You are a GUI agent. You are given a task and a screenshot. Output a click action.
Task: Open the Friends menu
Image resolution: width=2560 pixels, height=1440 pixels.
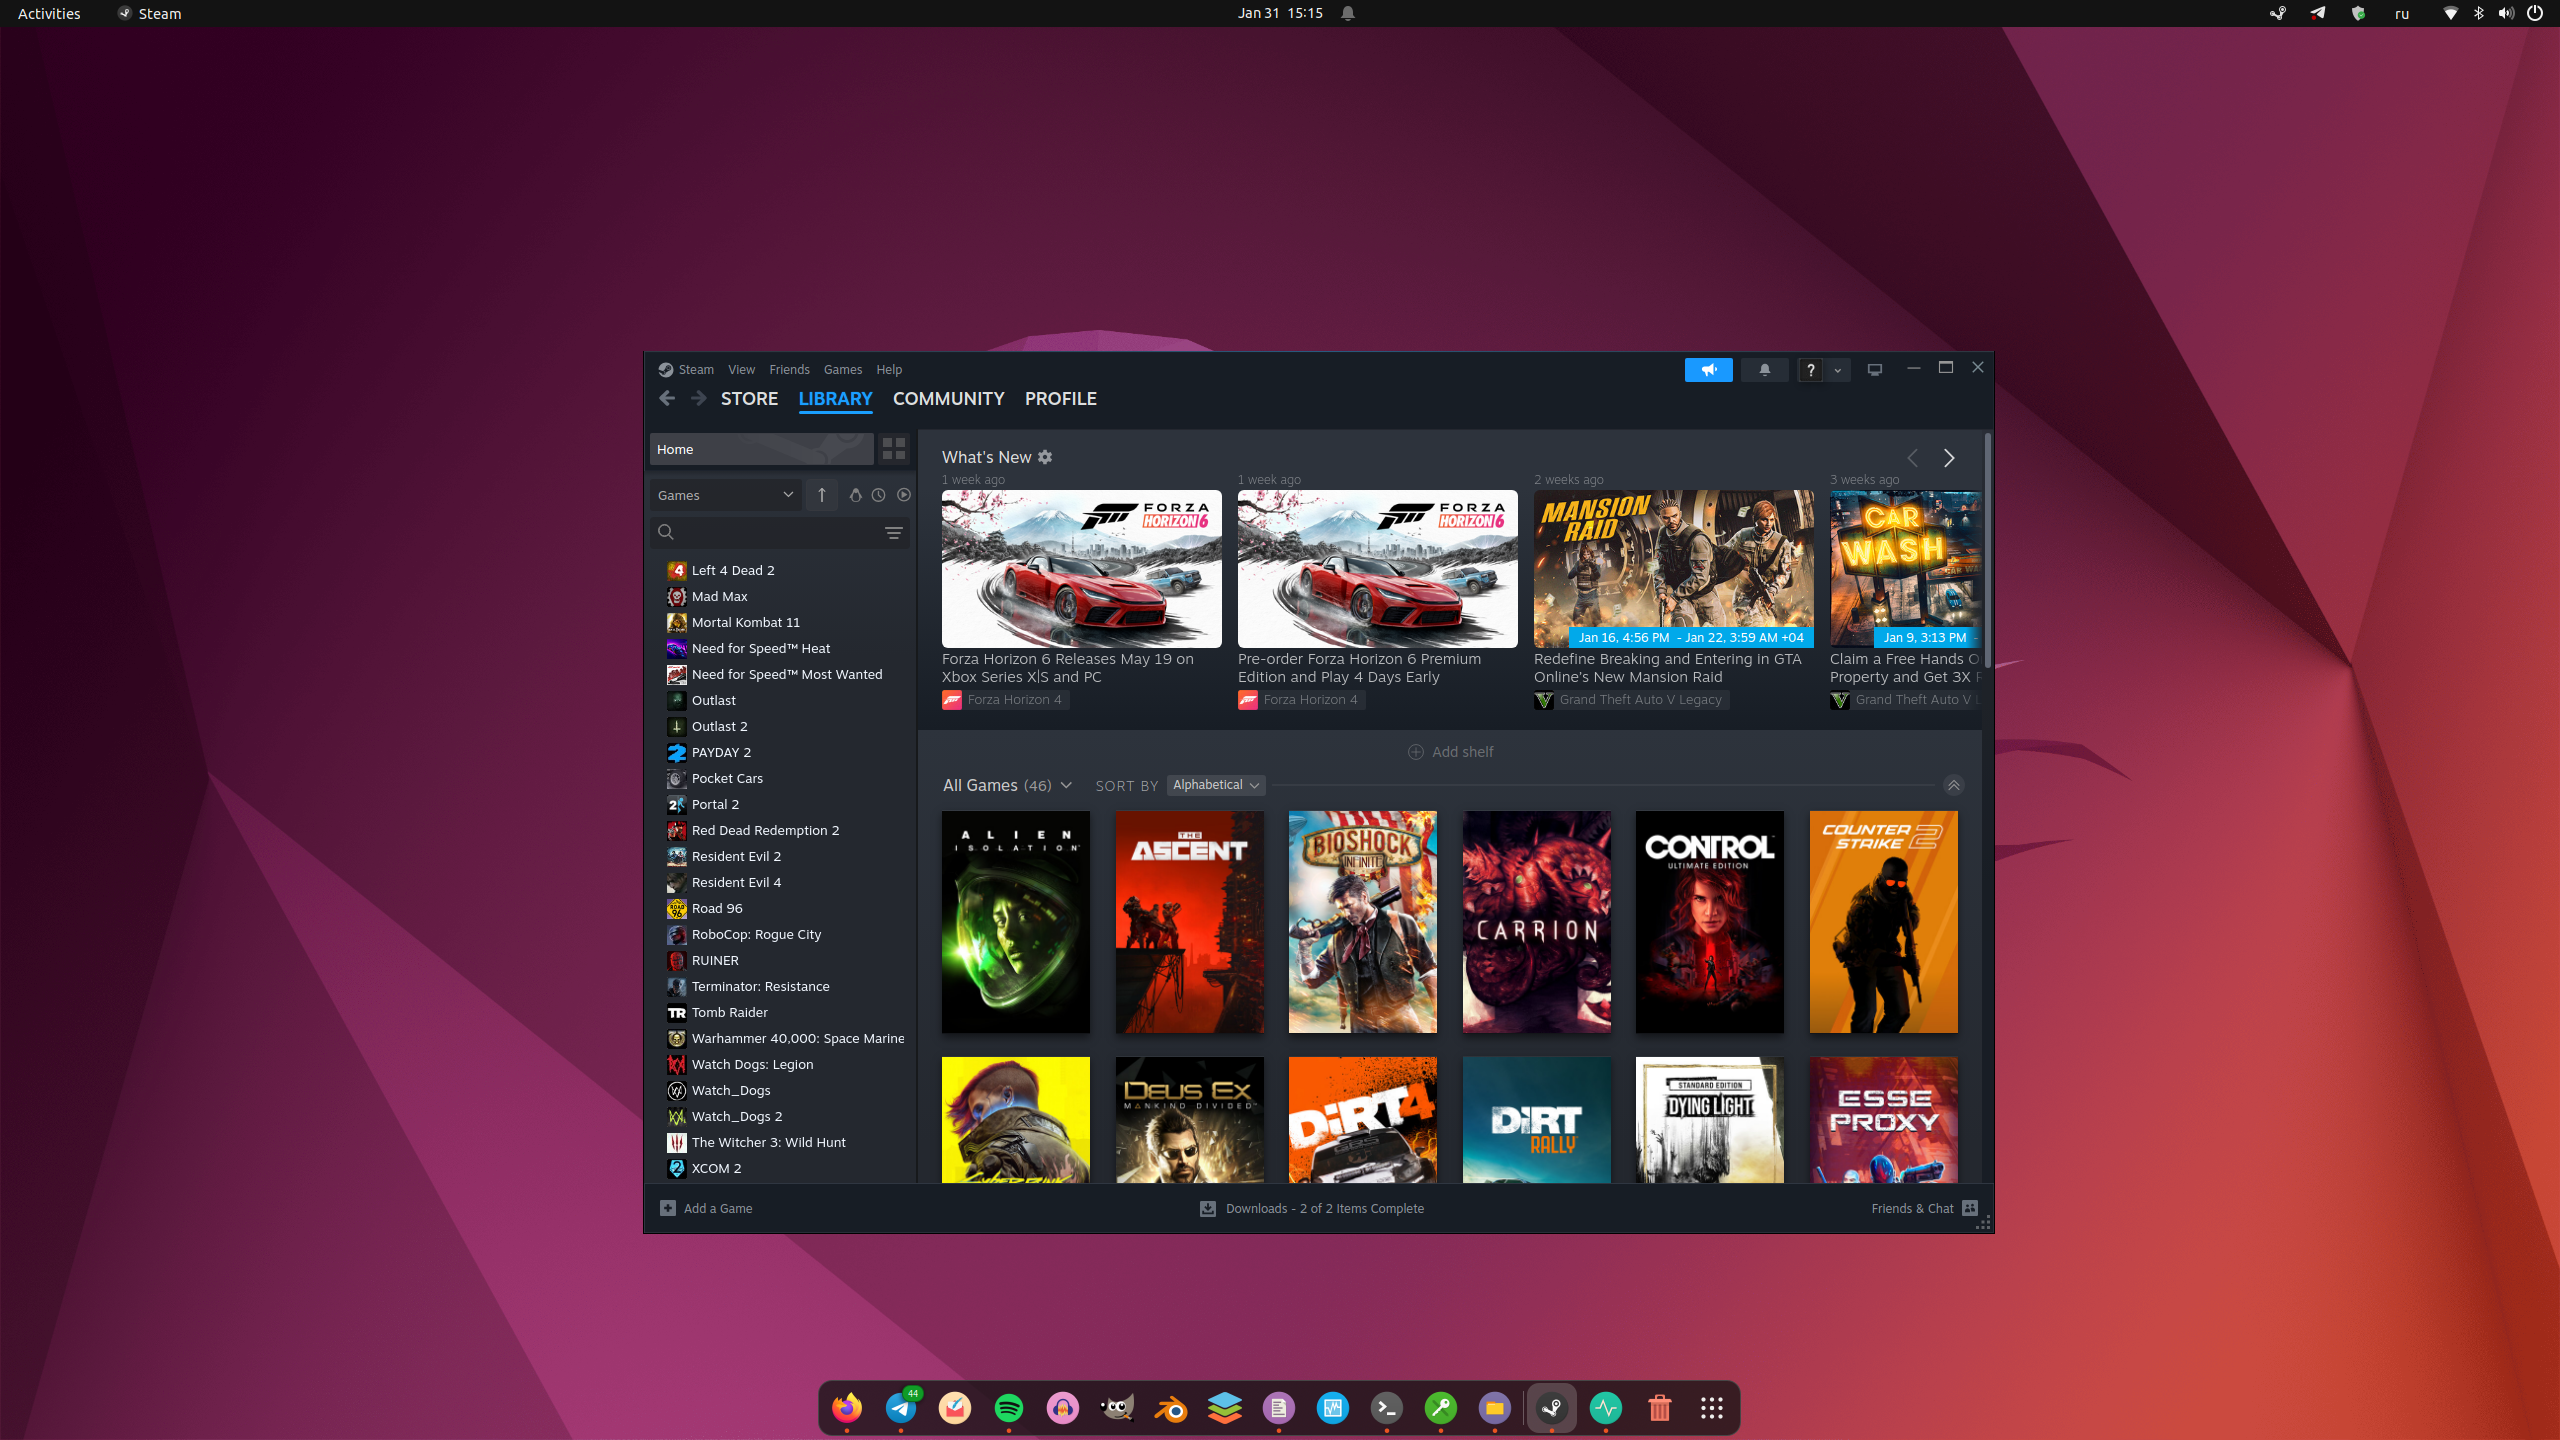[x=789, y=370]
